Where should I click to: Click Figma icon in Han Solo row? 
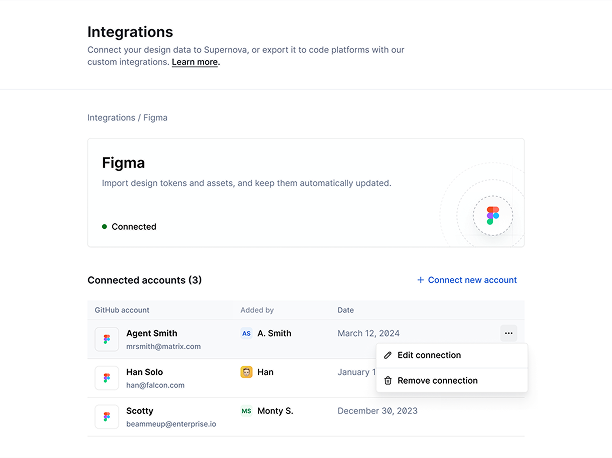click(x=107, y=378)
